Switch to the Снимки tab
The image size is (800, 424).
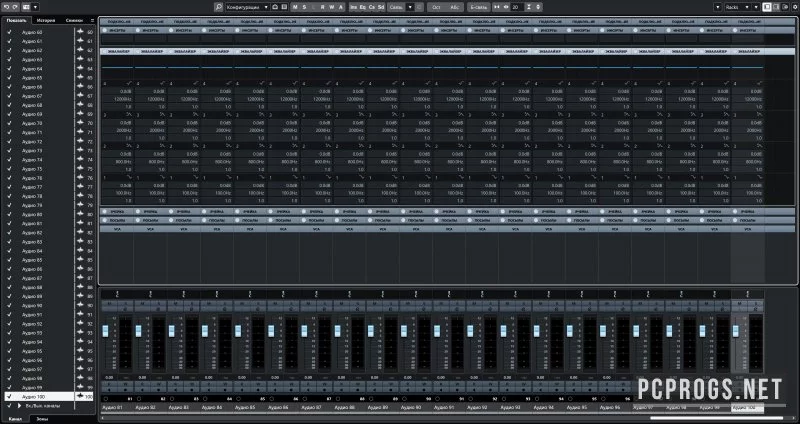74,20
